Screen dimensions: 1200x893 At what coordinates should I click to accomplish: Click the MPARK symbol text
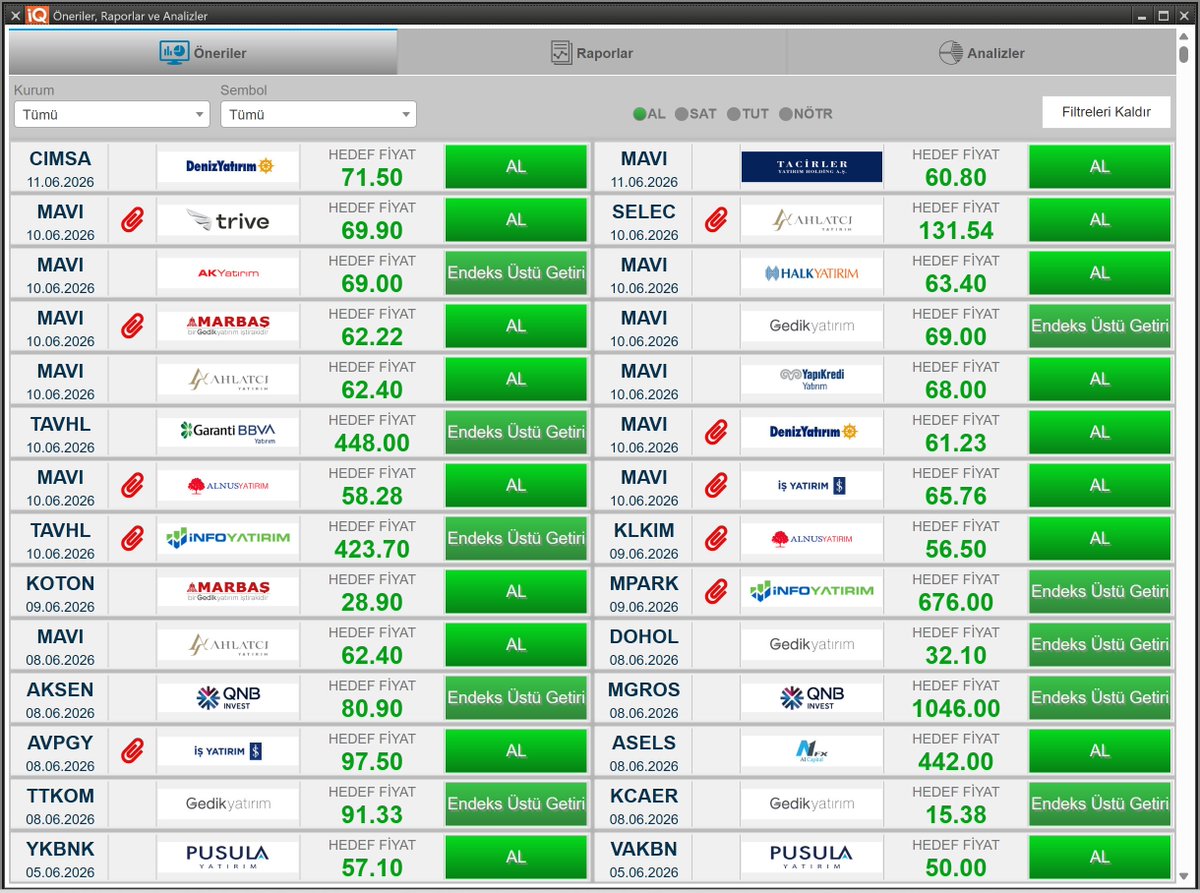coord(644,582)
